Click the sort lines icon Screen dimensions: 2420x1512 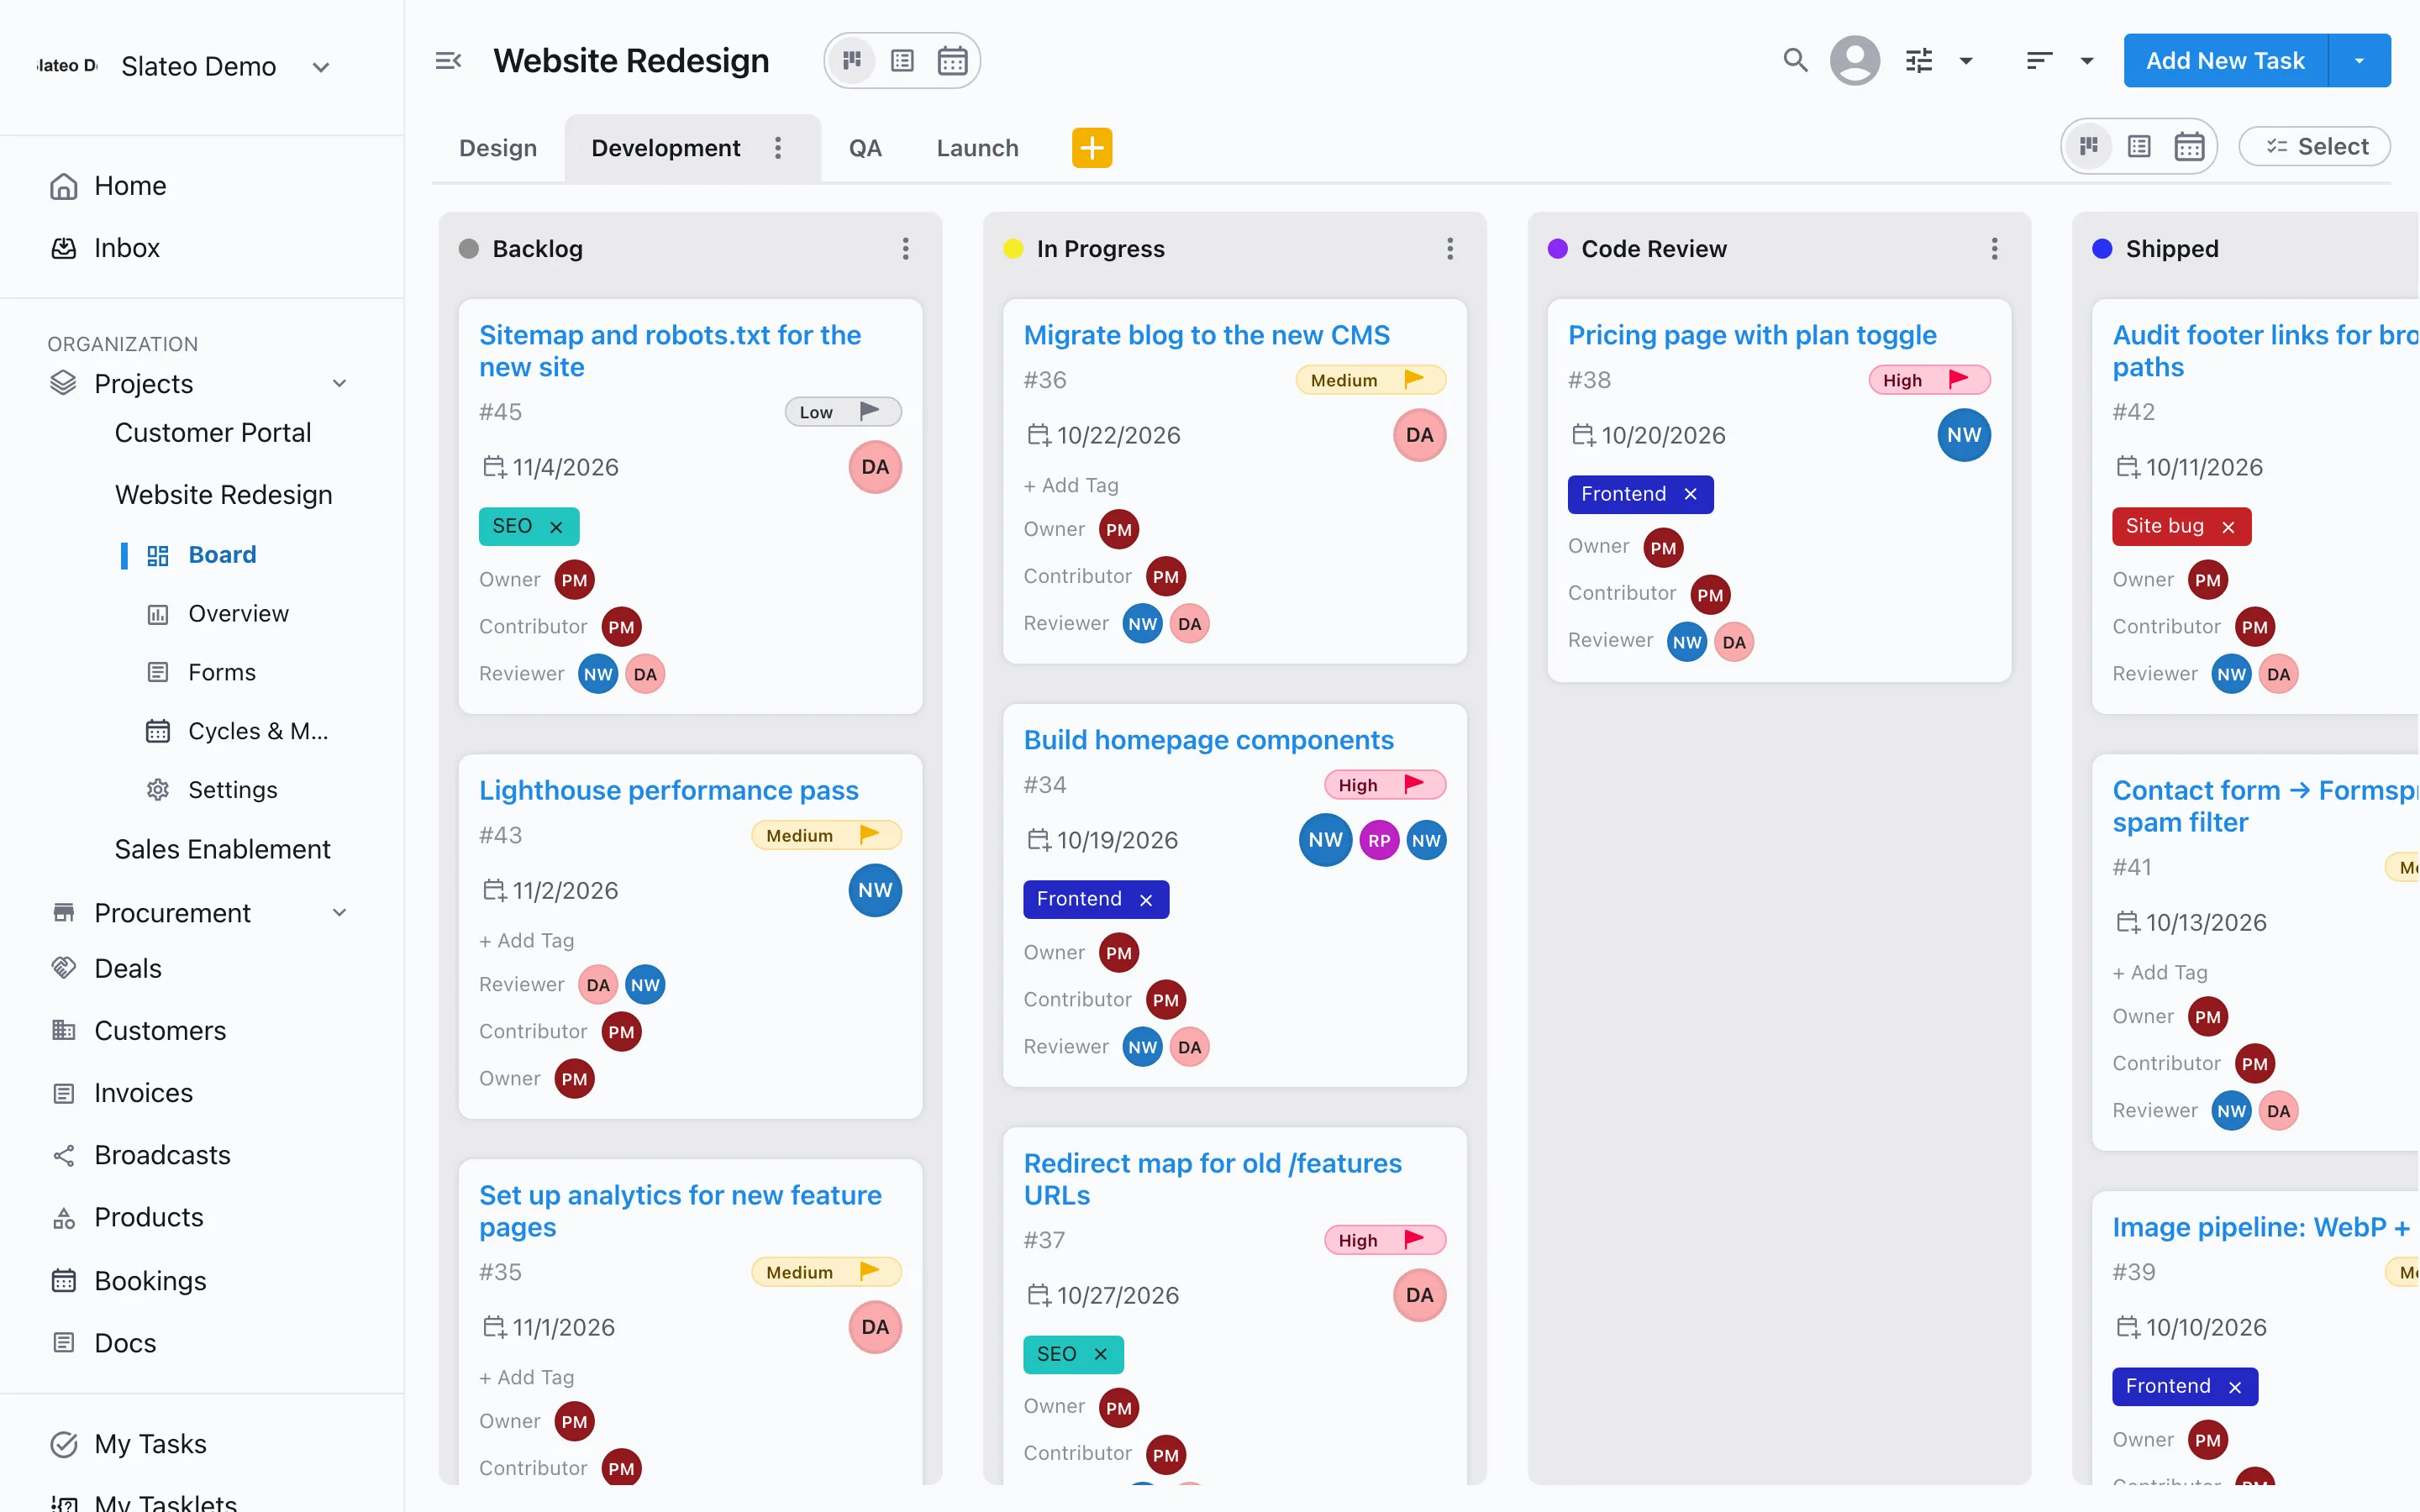click(2039, 61)
